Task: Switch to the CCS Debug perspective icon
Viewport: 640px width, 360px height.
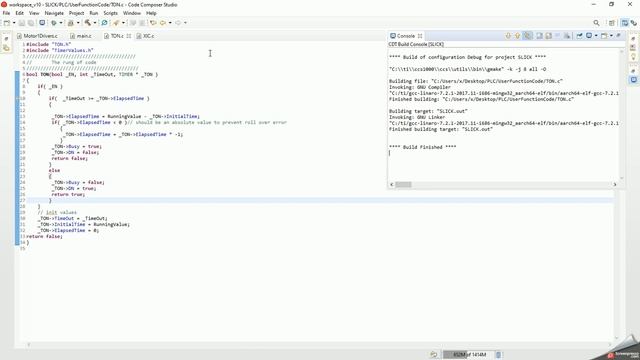Action: [x=633, y=23]
